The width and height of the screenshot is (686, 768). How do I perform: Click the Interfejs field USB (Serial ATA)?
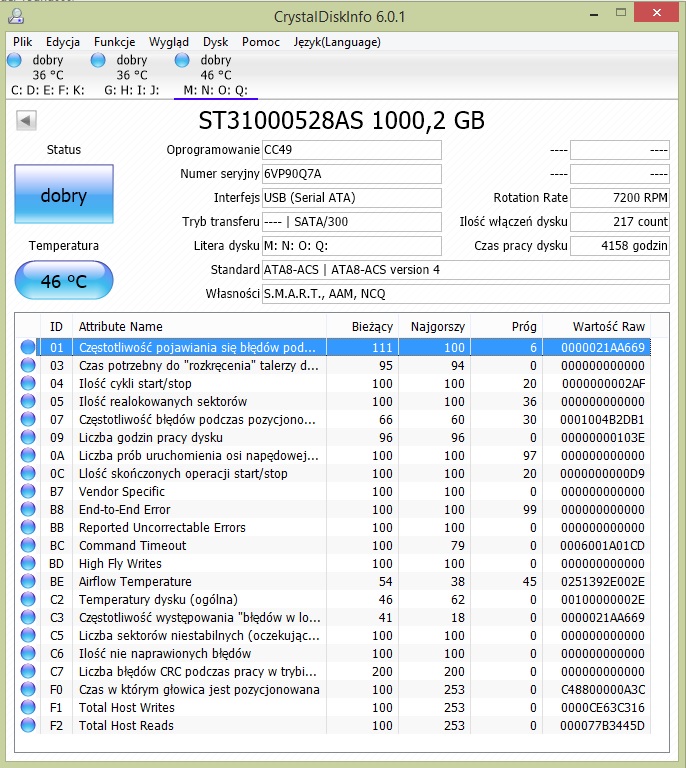click(352, 198)
